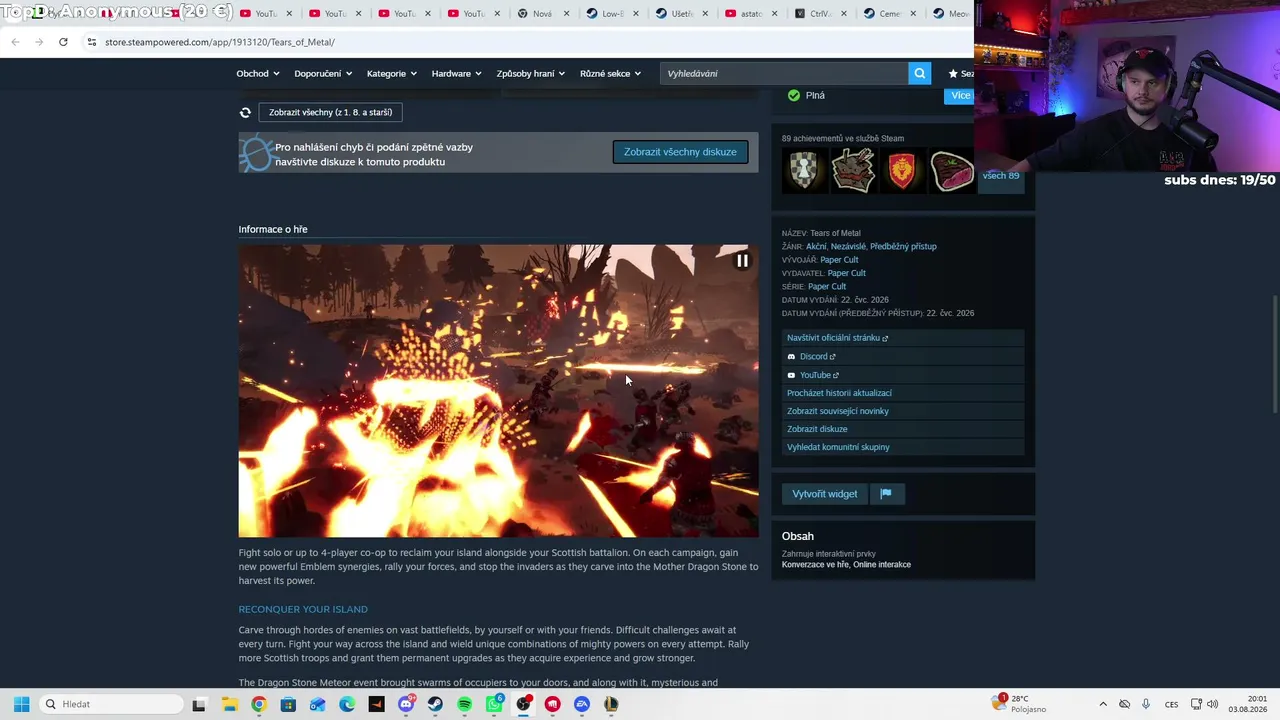Open the Předběžný přístup genre link
This screenshot has height=720, width=1280.
click(903, 246)
